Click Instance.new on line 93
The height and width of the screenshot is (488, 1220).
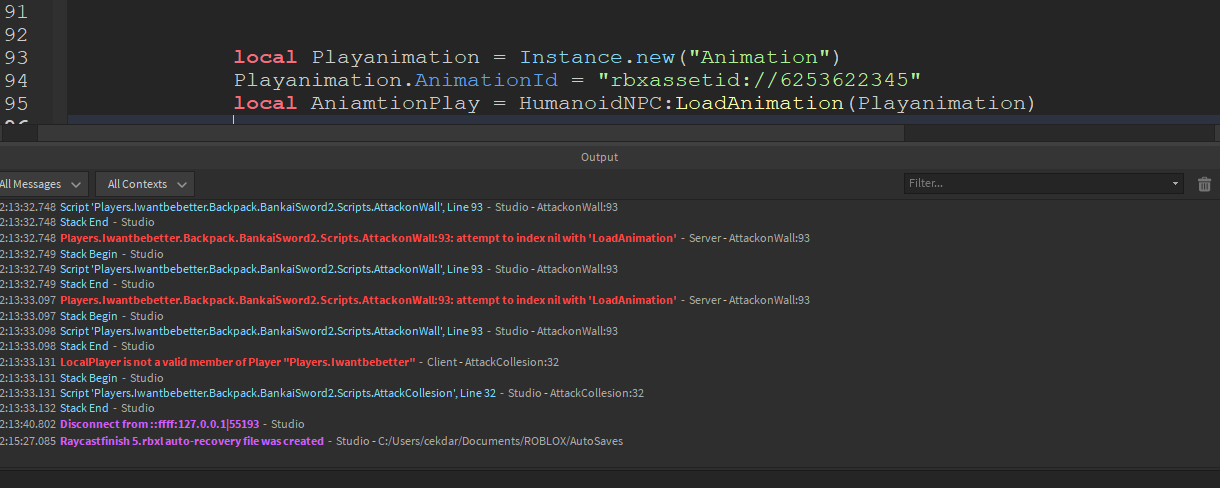pyautogui.click(x=589, y=58)
